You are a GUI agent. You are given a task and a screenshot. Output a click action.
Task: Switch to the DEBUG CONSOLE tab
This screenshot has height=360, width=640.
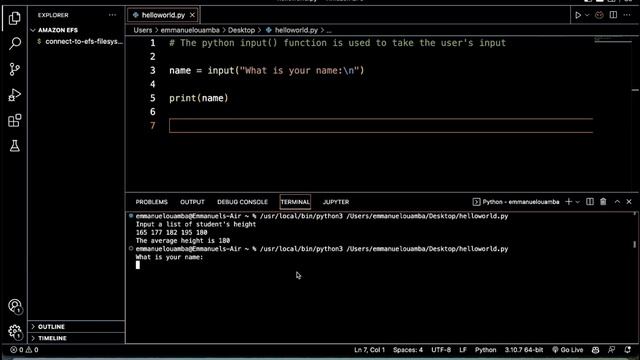pos(242,202)
